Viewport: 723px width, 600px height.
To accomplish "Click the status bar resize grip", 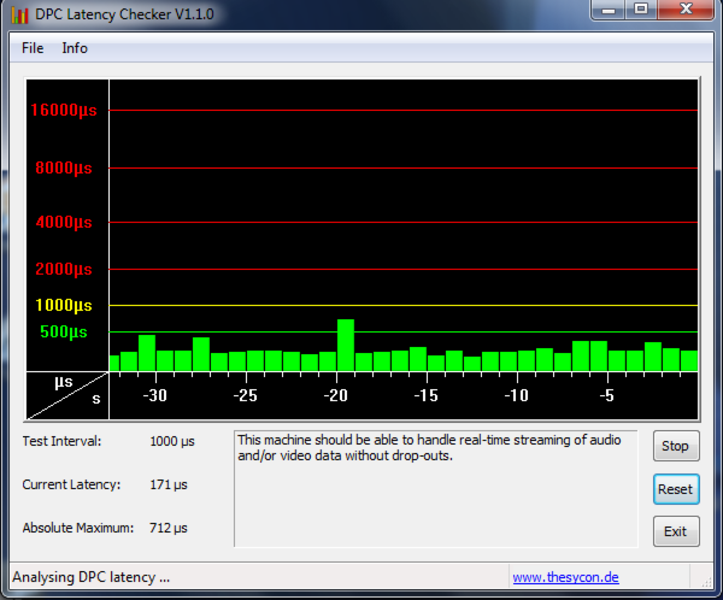I will 706,582.
